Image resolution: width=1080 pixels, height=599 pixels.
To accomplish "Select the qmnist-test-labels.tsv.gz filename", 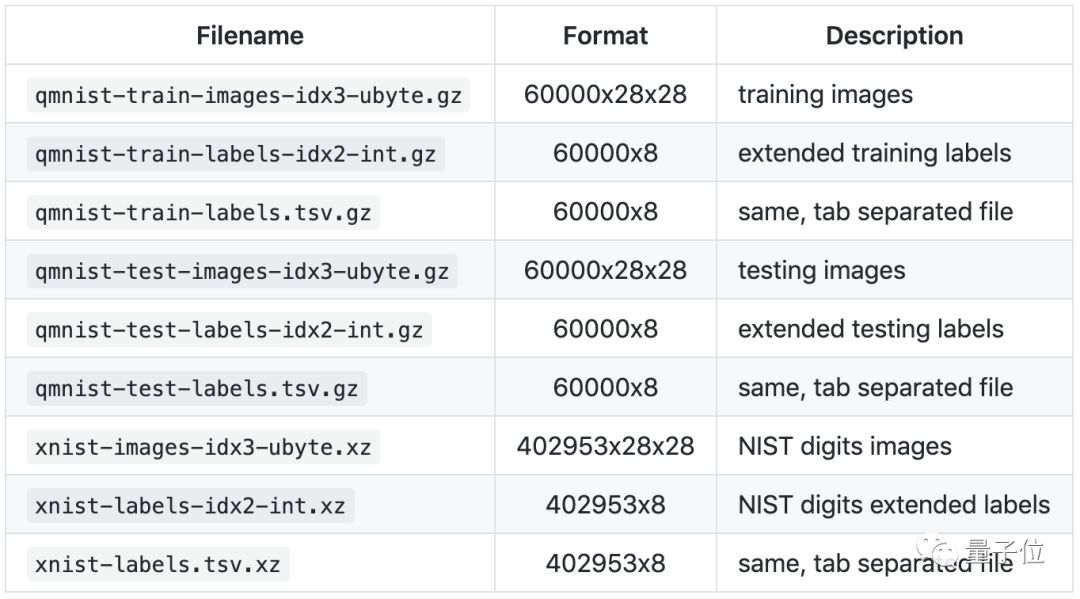I will pos(197,388).
